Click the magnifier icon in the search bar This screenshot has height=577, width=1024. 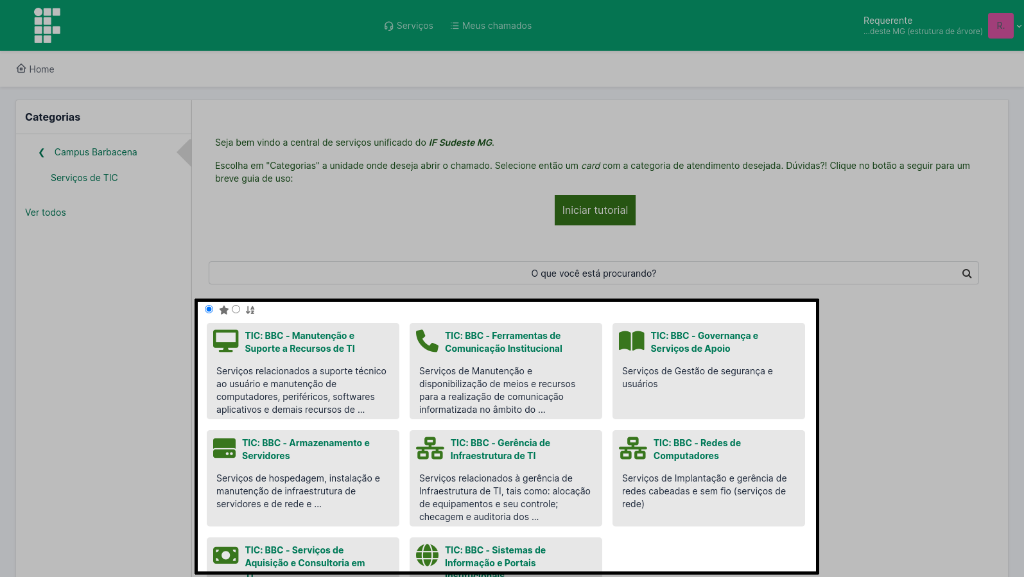966,273
